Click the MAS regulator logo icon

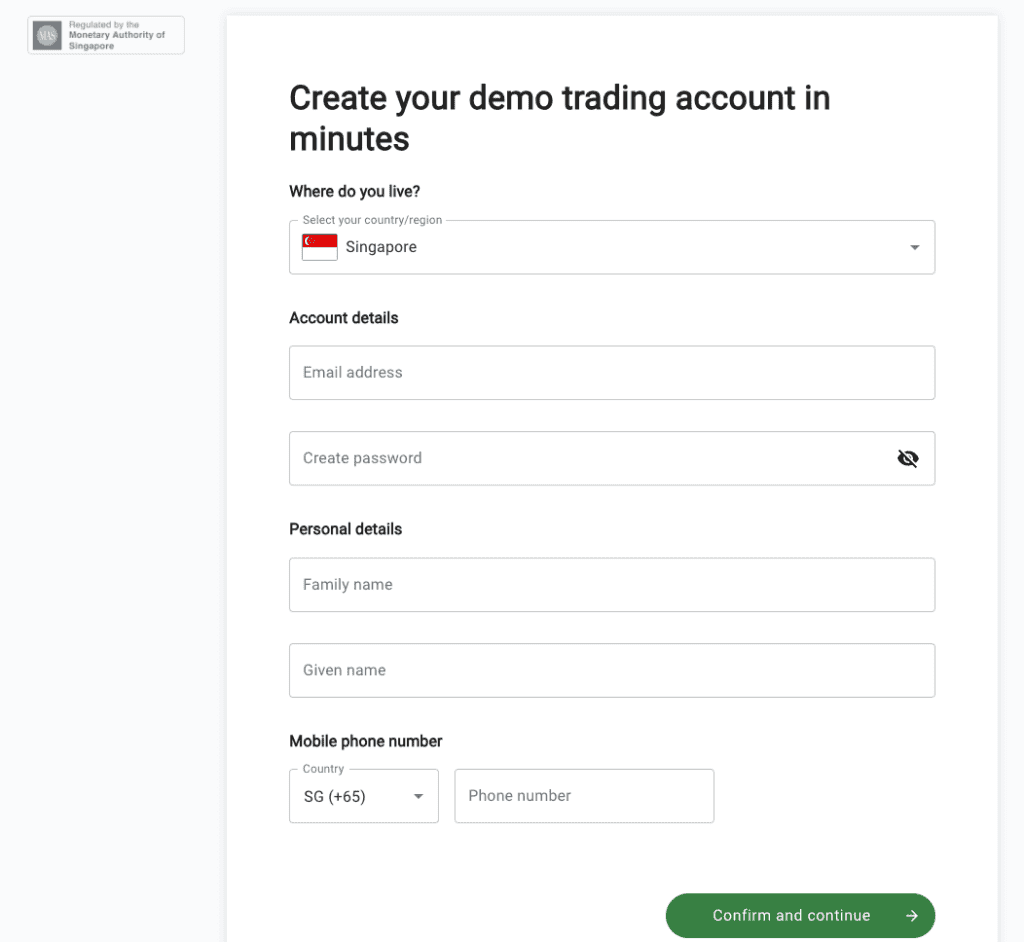pyautogui.click(x=47, y=35)
